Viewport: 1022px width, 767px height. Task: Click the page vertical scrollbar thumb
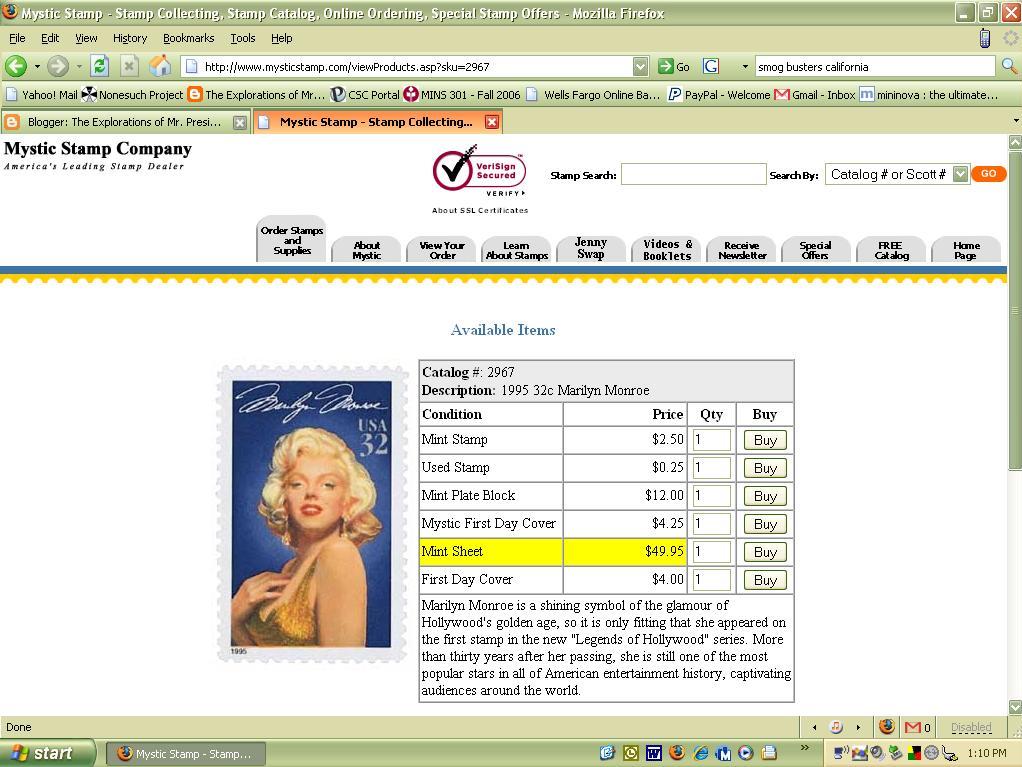click(x=1015, y=310)
